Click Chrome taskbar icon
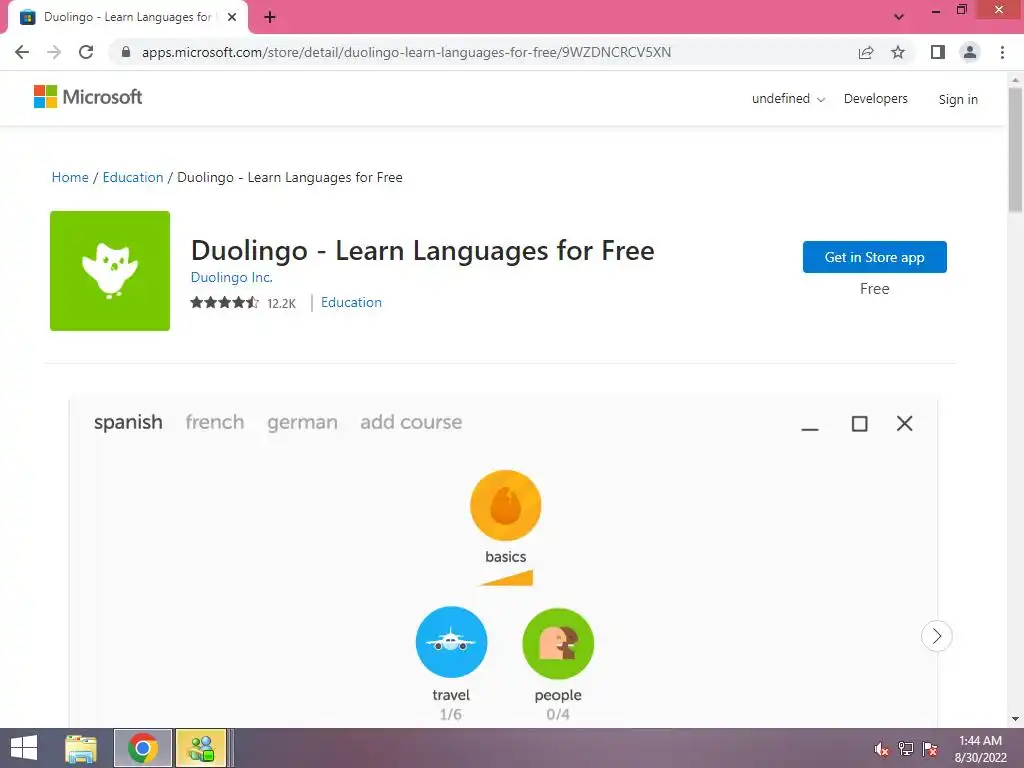Screen dimensions: 1024x768 [x=143, y=748]
